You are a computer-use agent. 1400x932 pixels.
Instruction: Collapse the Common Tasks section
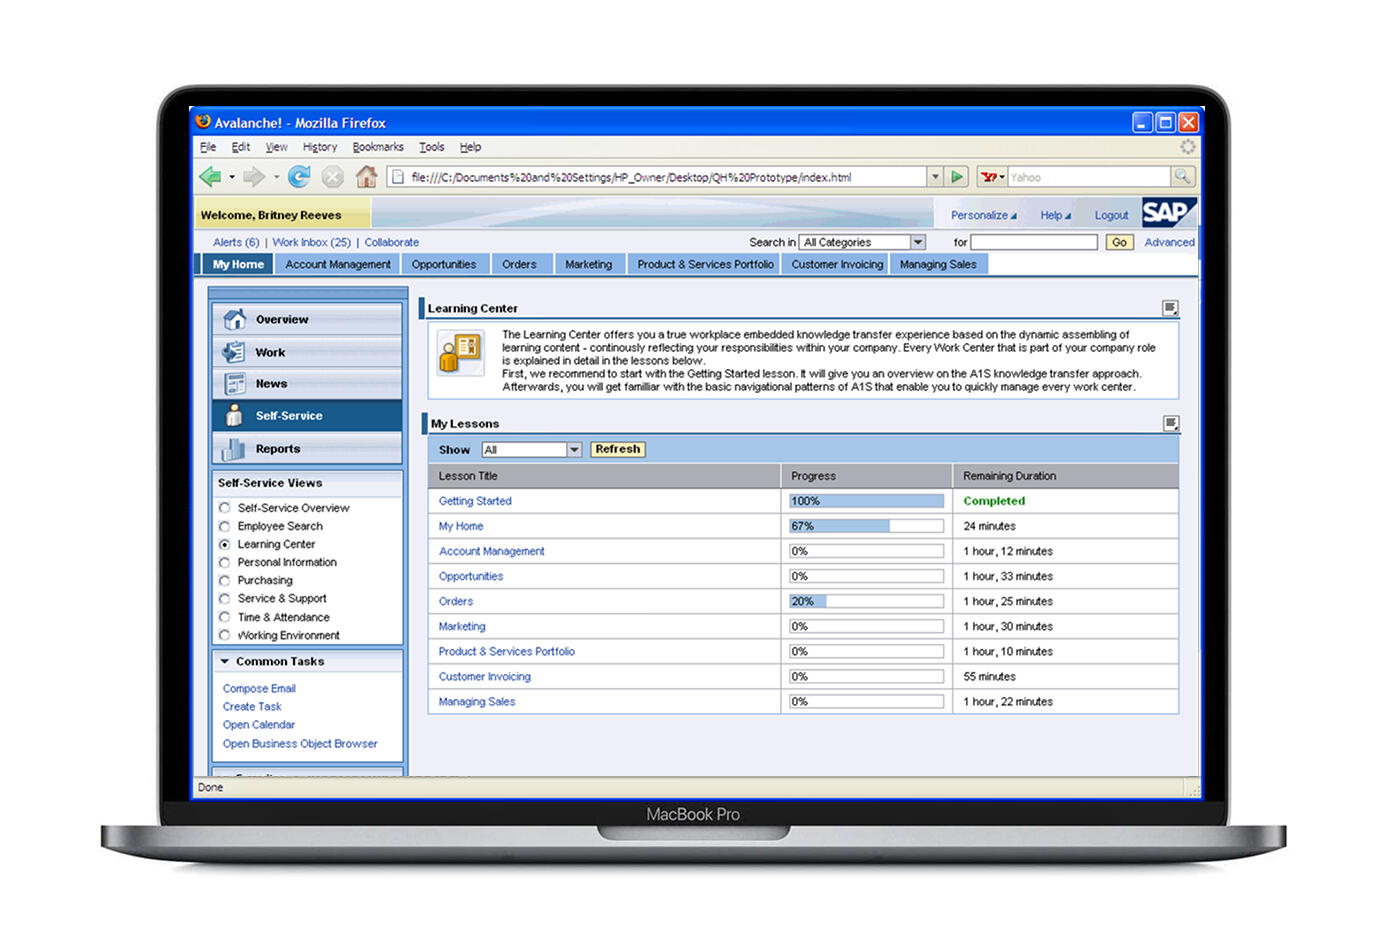pyautogui.click(x=225, y=661)
